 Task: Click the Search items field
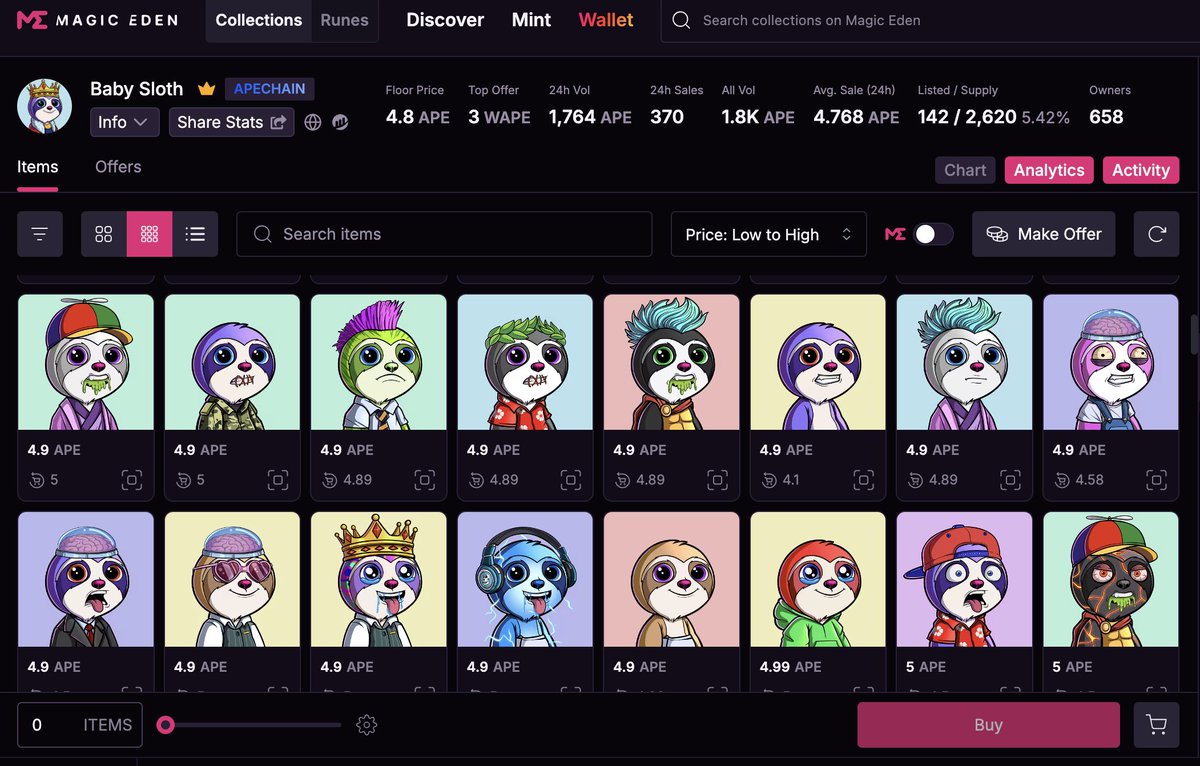tap(444, 234)
